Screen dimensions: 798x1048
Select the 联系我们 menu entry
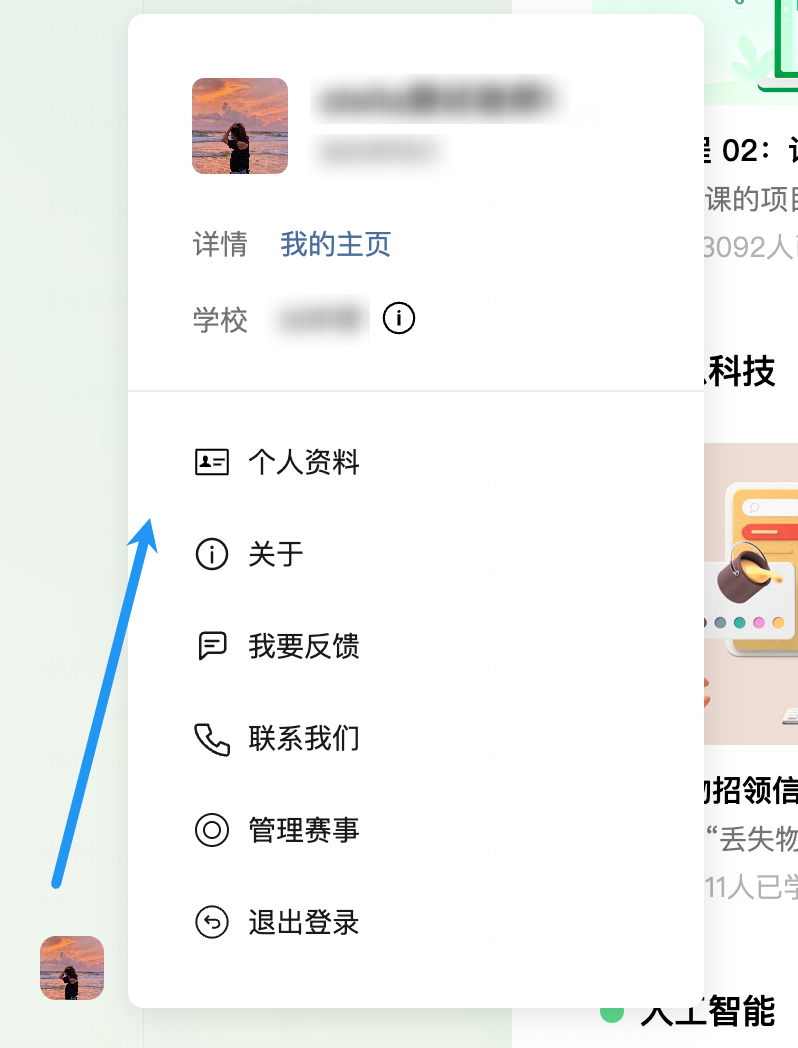click(x=416, y=739)
